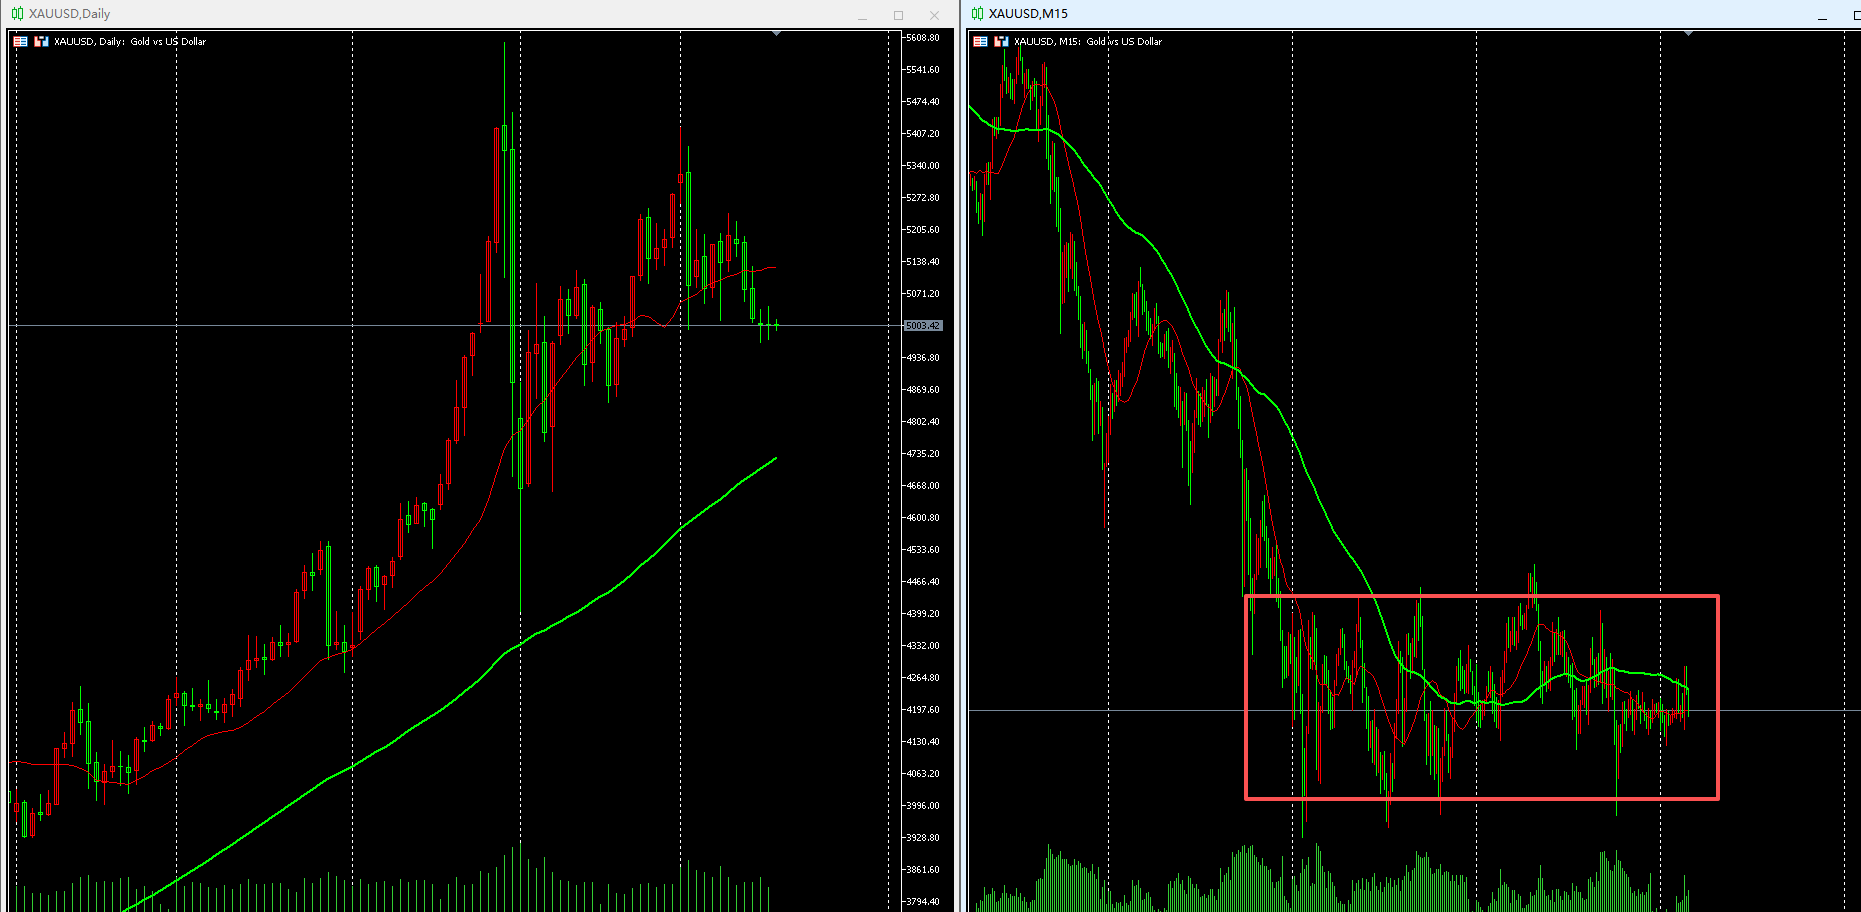Minimize the XAUUSD,M15 chart window
The height and width of the screenshot is (912, 1861).
click(x=1822, y=16)
